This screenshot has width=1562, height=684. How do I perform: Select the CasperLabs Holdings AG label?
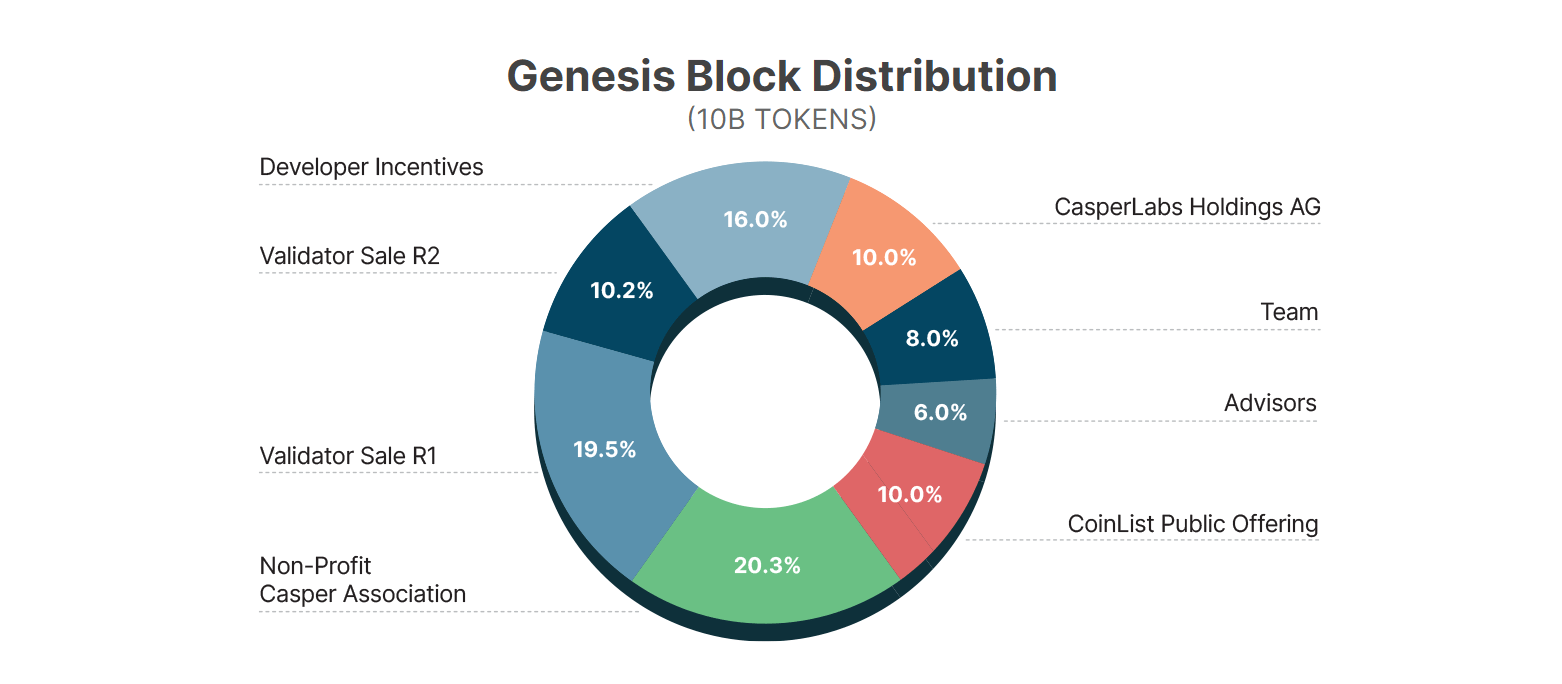1187,207
